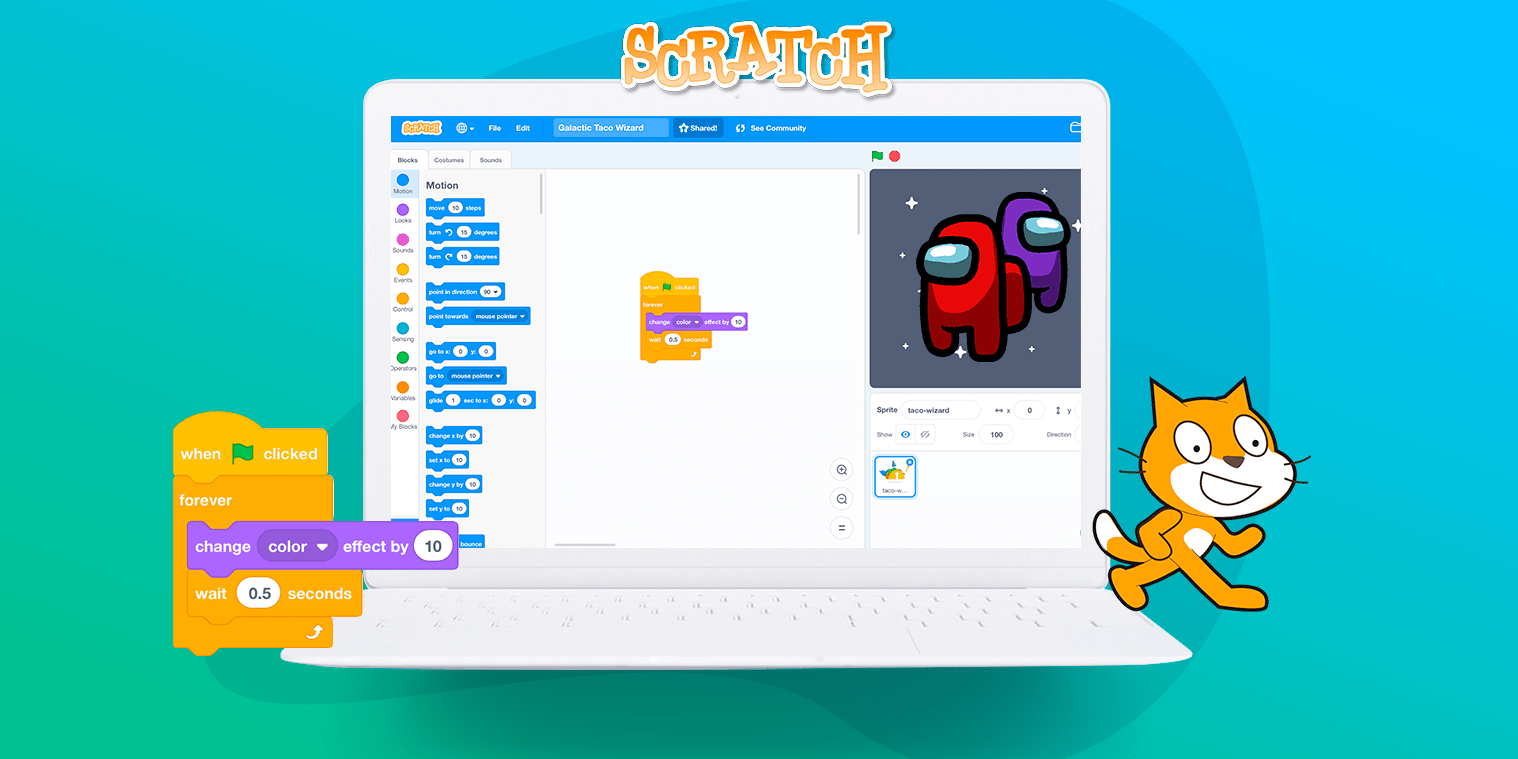
Task: Click the sprite Size field showing 100
Action: coord(997,435)
